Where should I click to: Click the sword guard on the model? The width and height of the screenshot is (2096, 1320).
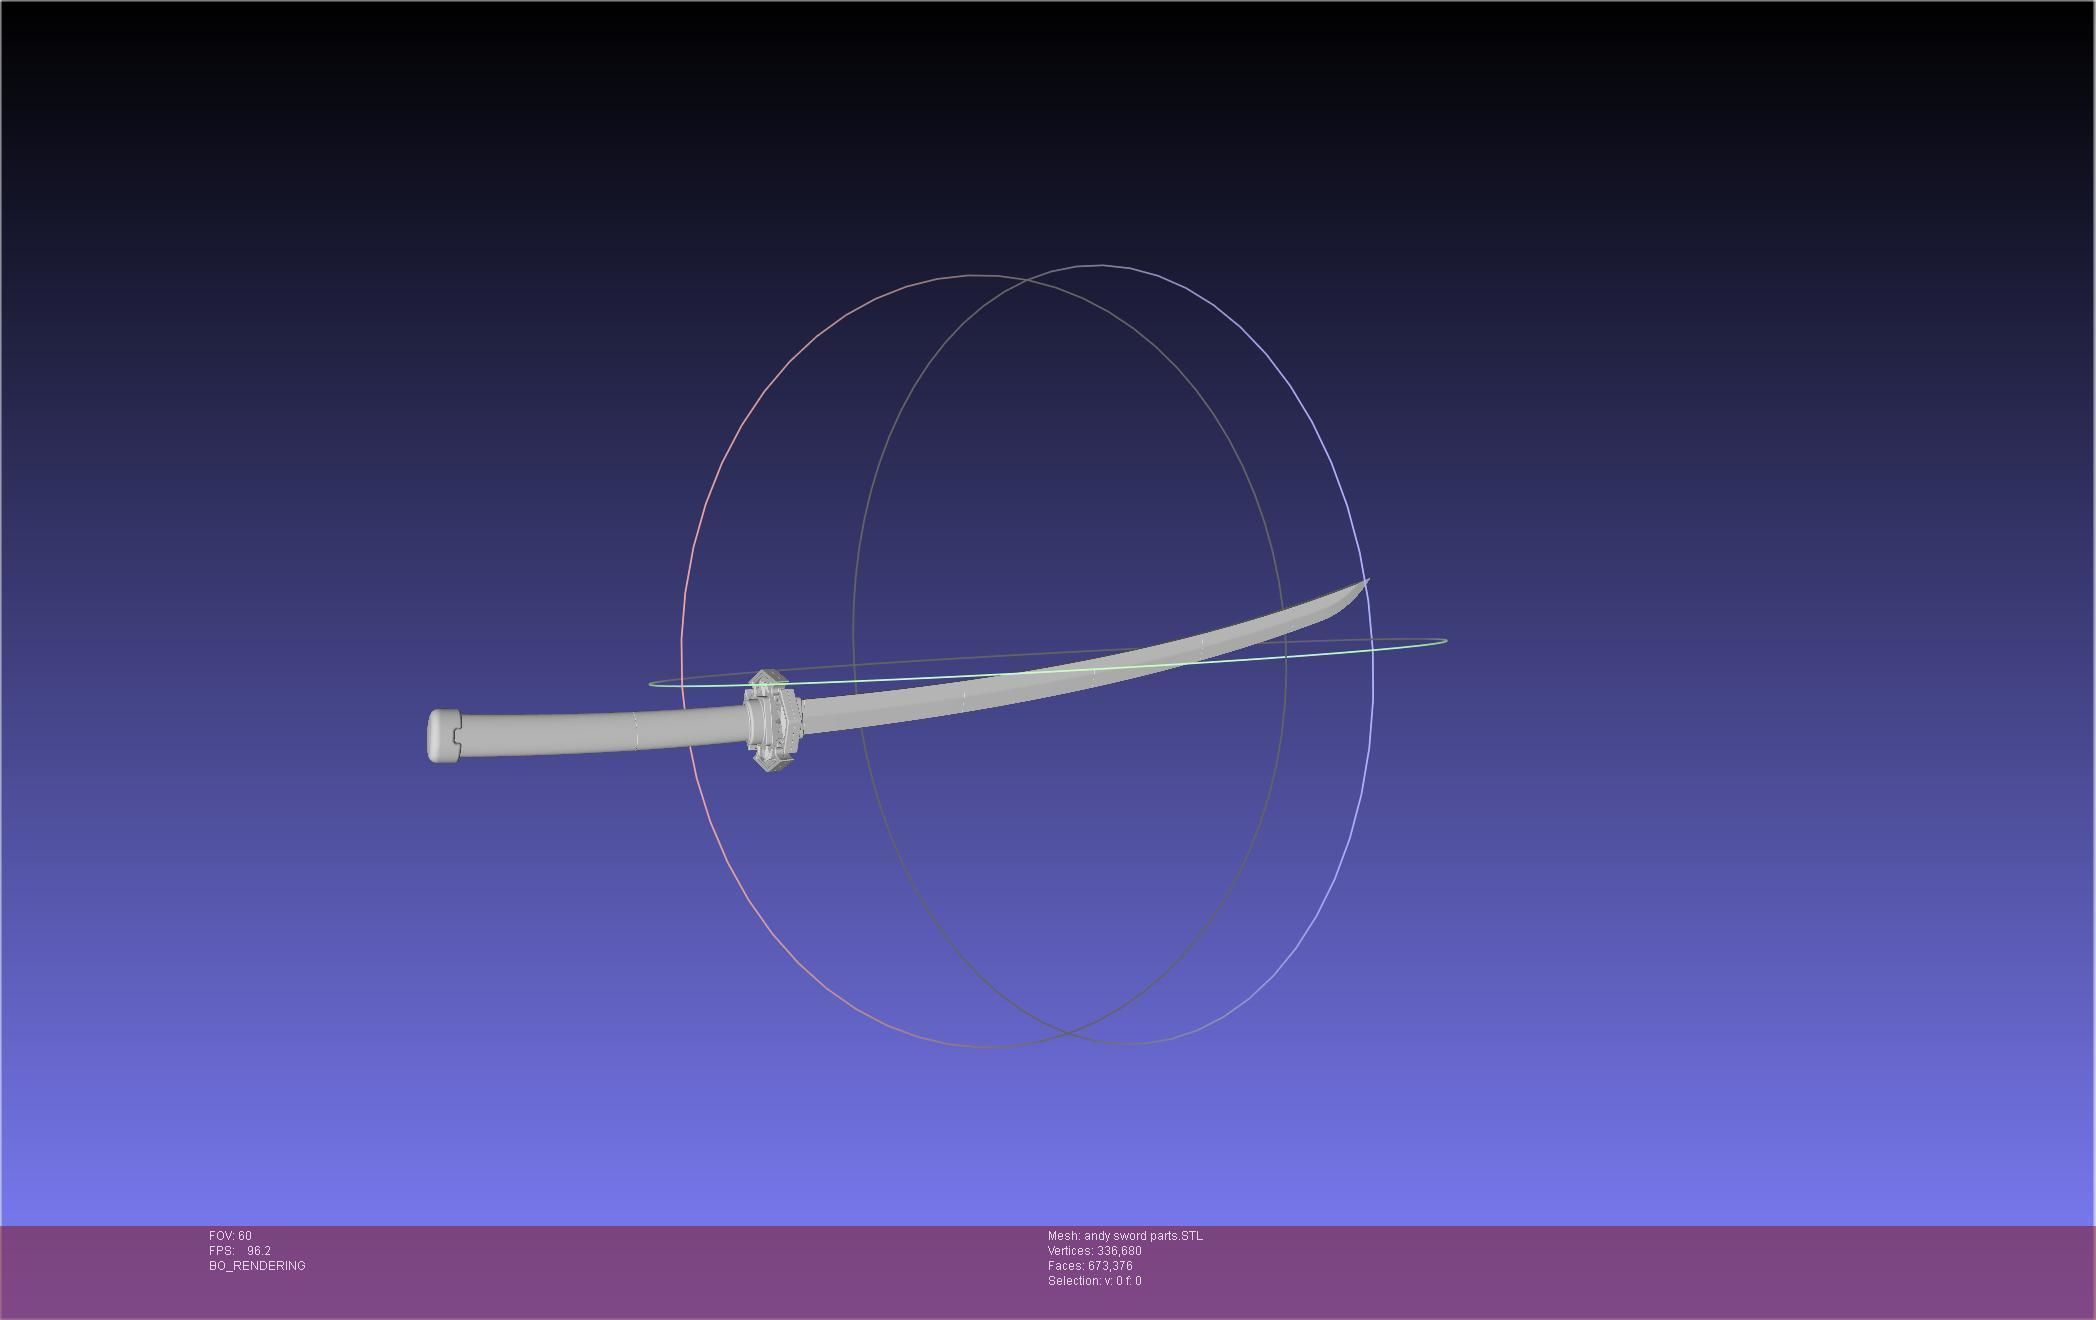coord(772,721)
